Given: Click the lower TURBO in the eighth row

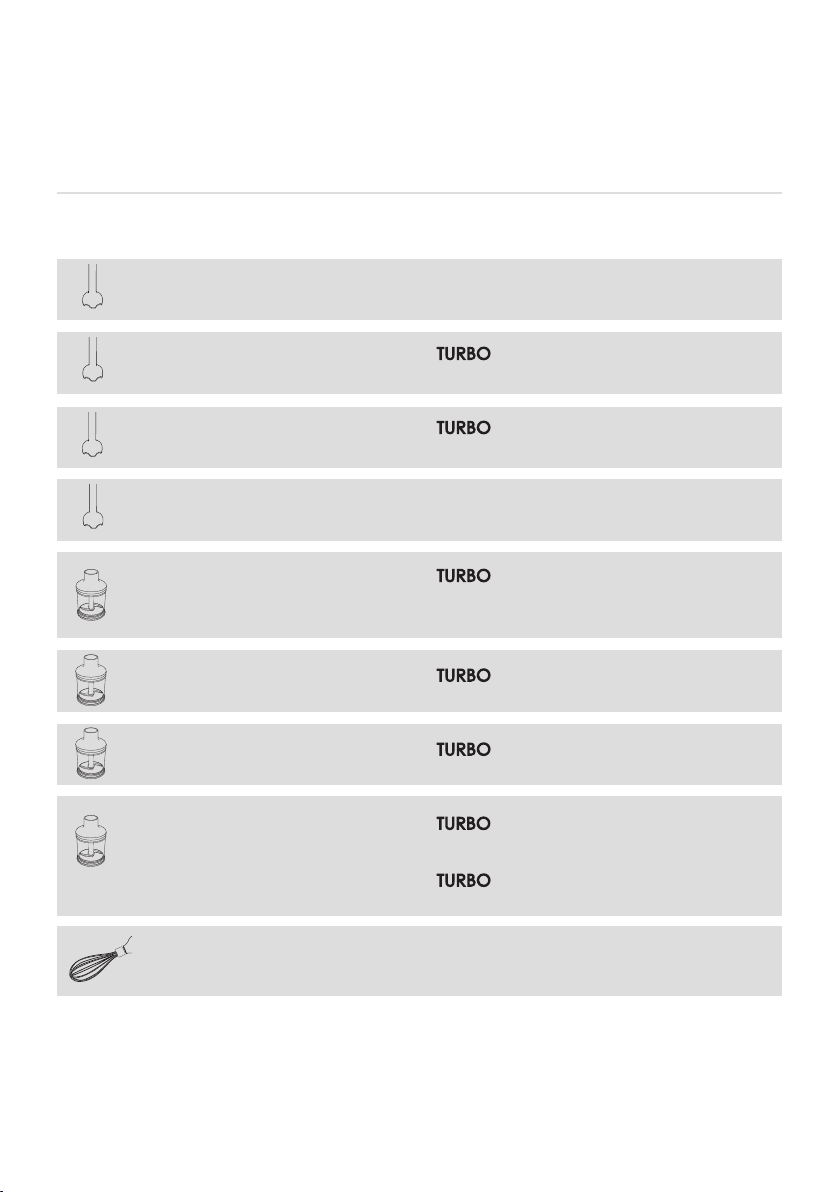Looking at the screenshot, I should (463, 881).
